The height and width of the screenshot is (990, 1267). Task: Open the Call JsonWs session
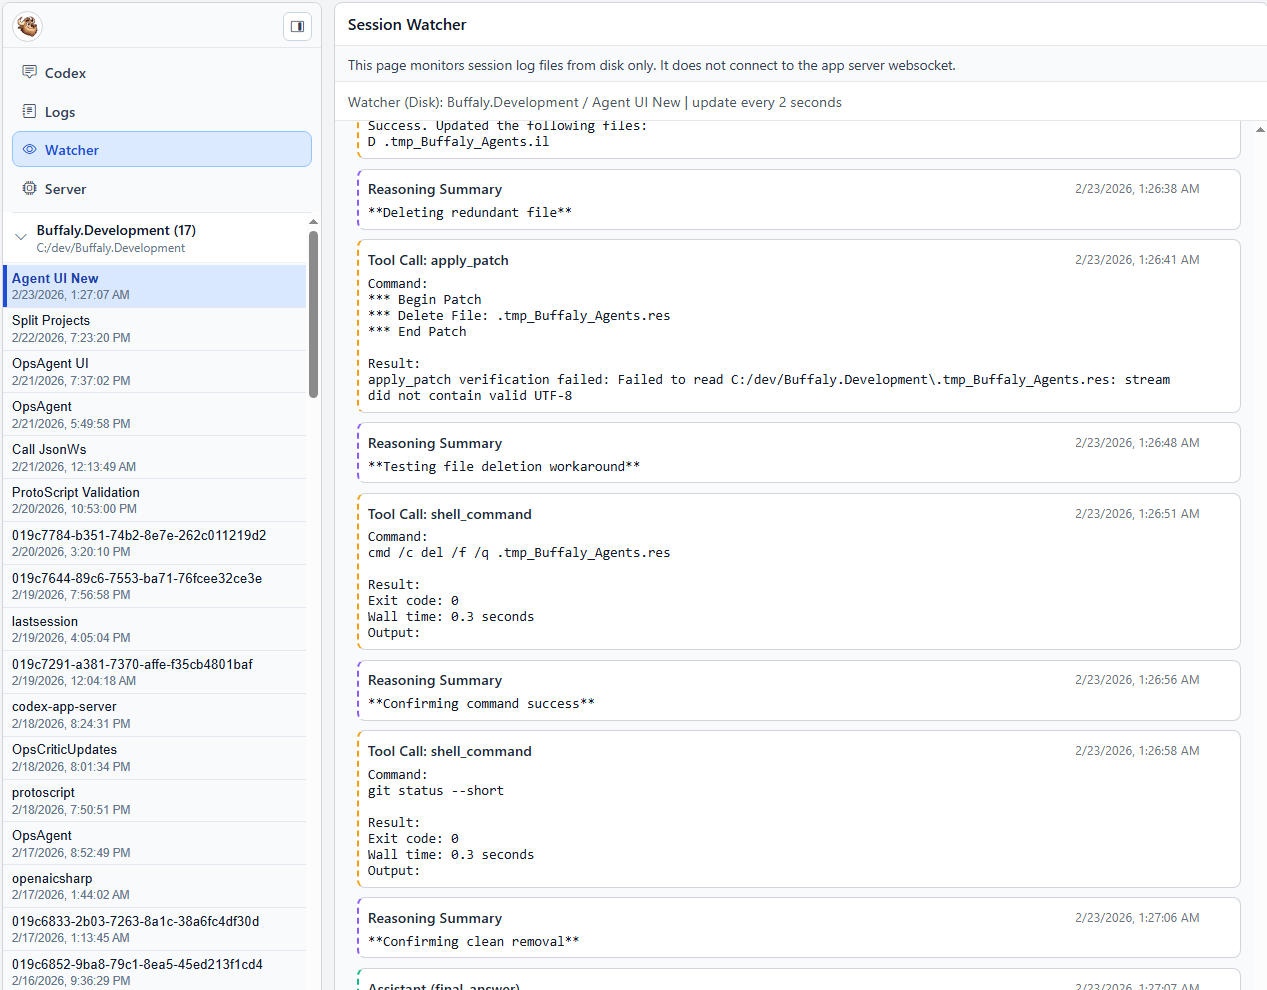pyautogui.click(x=155, y=458)
